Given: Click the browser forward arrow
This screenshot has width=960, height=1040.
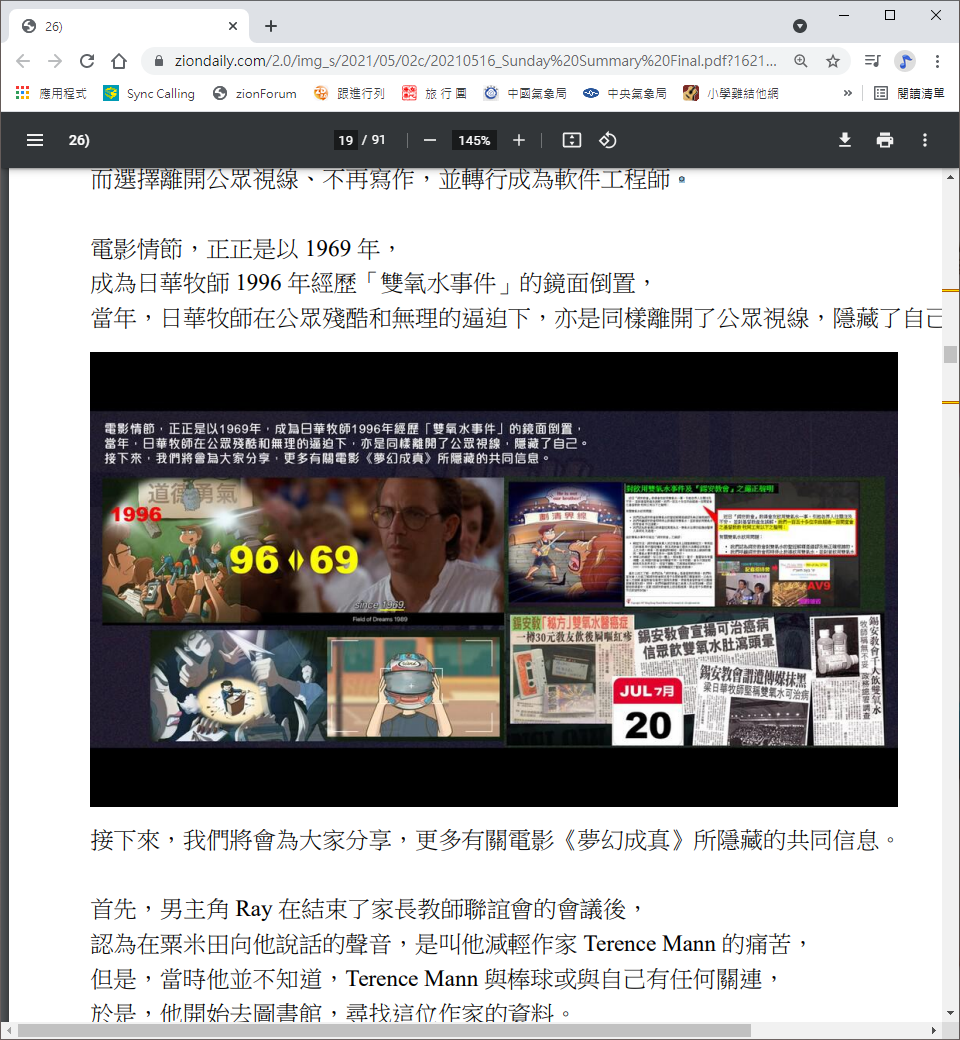Looking at the screenshot, I should tap(55, 61).
